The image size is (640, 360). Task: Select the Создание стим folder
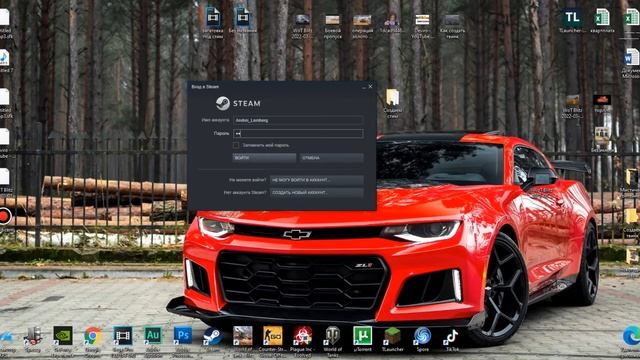392,98
